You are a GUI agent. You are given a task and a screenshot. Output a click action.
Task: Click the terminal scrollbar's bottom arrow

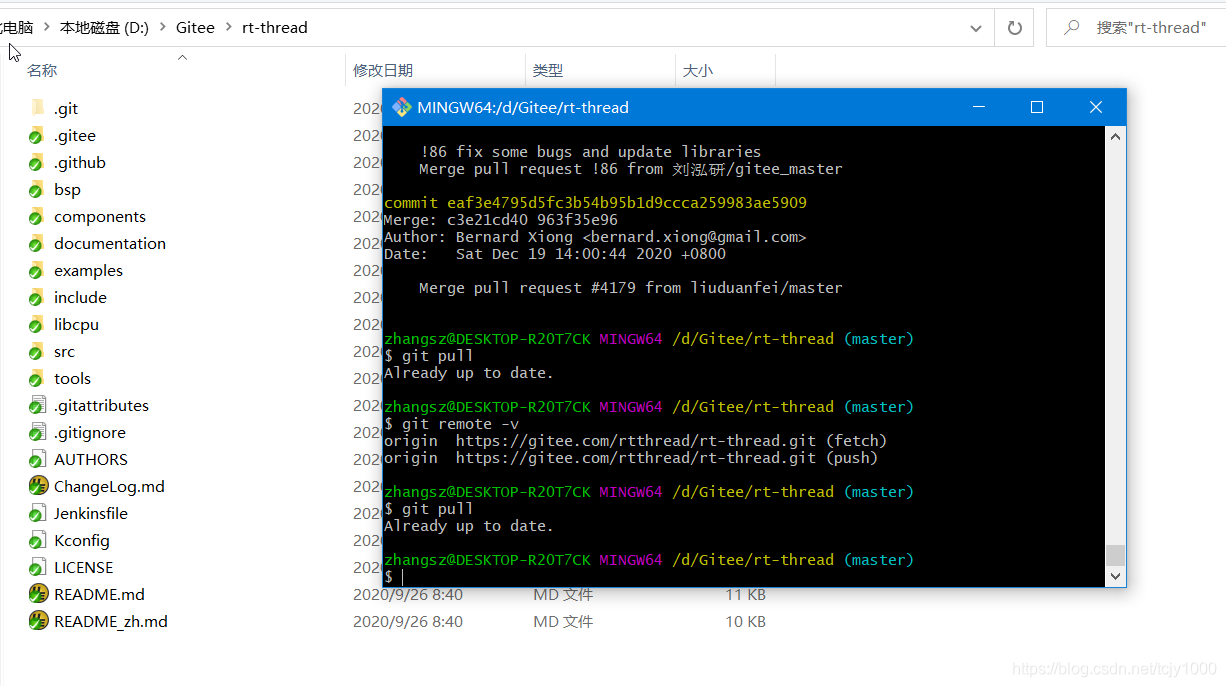[x=1116, y=577]
